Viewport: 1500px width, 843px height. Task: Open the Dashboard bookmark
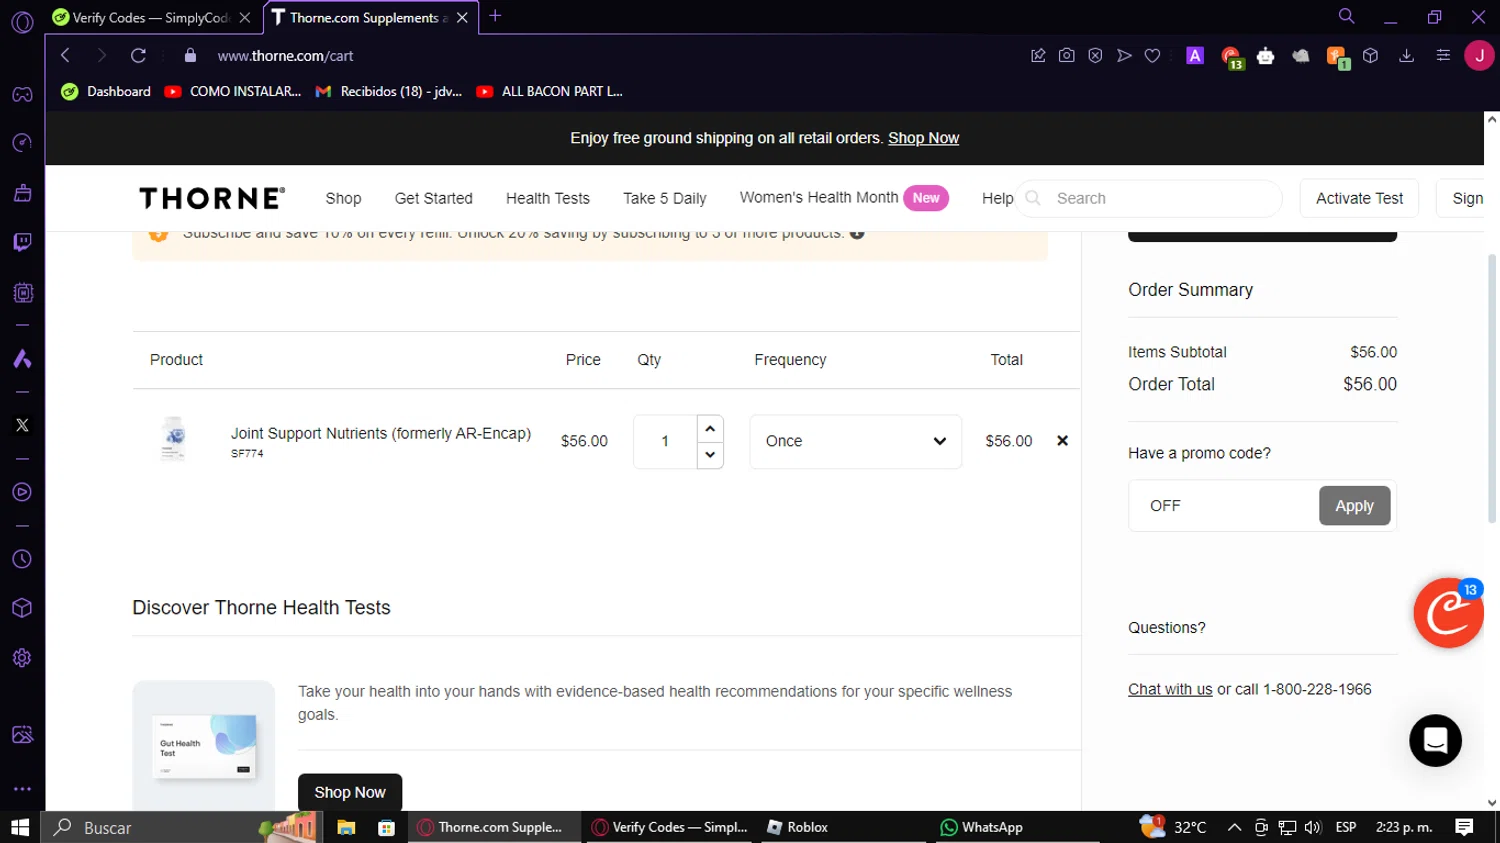click(x=106, y=91)
